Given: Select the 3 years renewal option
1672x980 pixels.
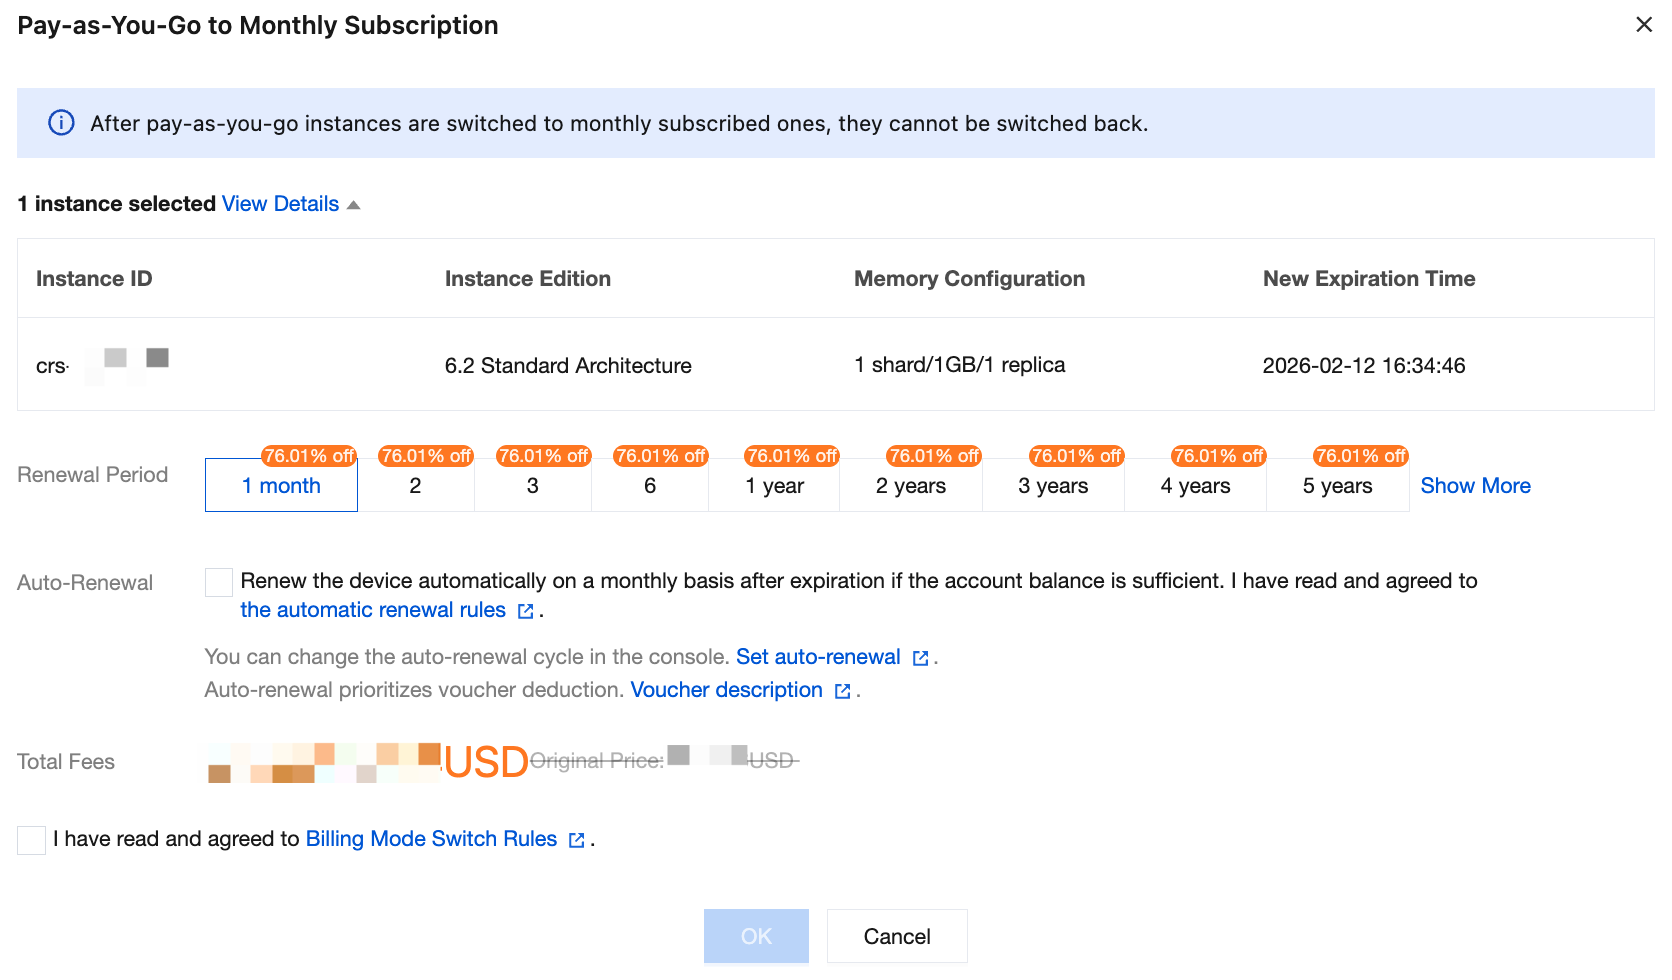Looking at the screenshot, I should click(1053, 486).
